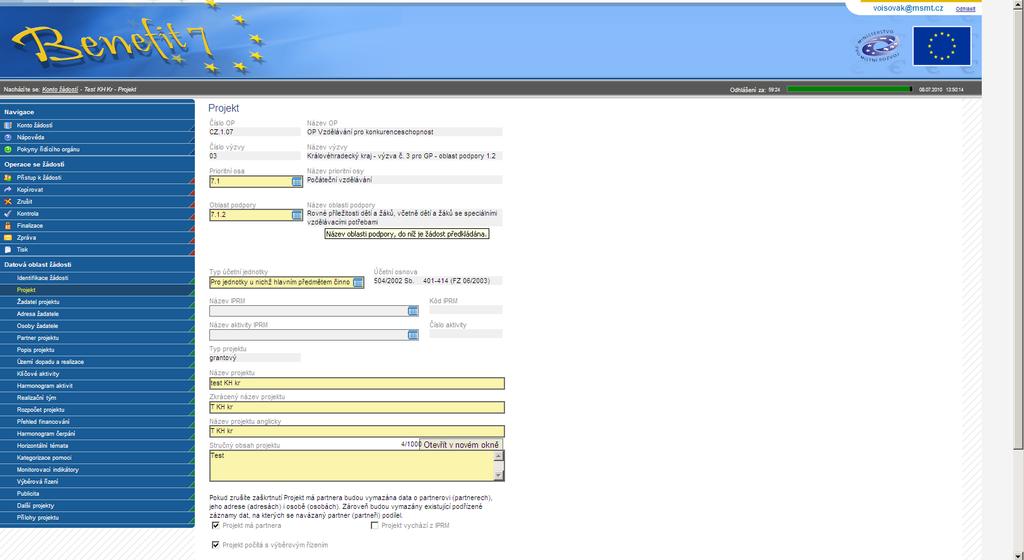Toggle Projekt má partnera checkbox
The width and height of the screenshot is (1024, 560).
[216, 525]
